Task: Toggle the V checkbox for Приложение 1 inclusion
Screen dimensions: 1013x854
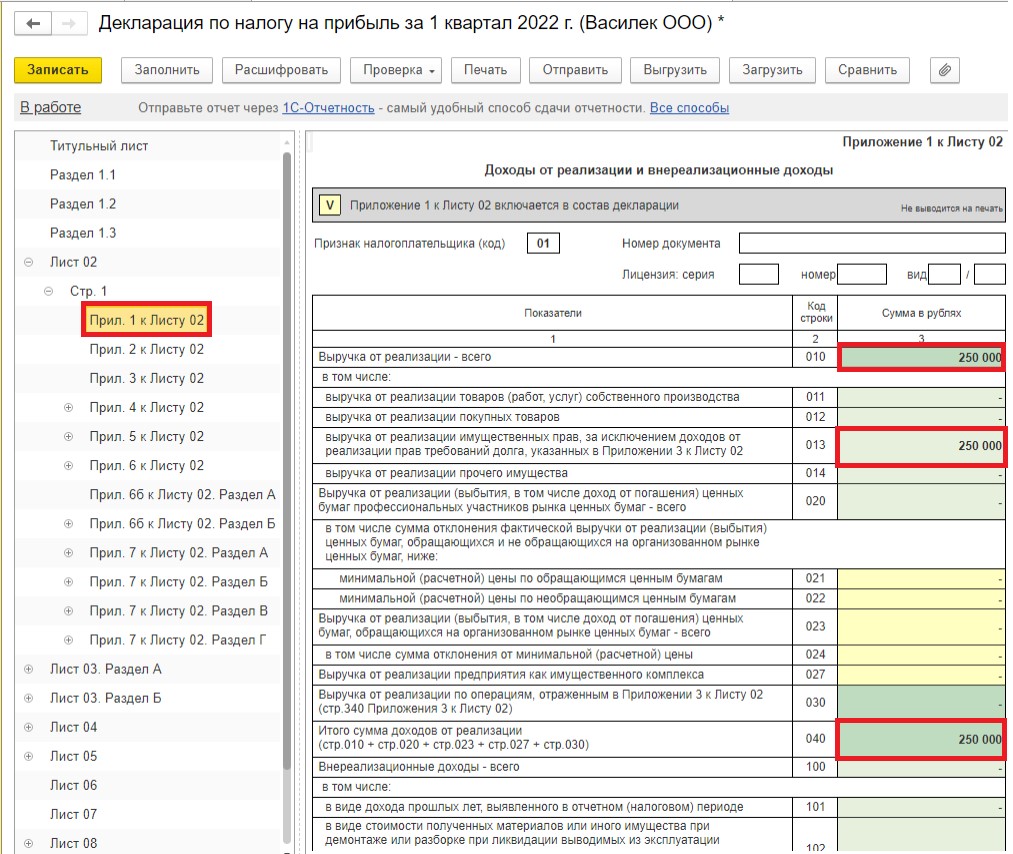Action: 330,205
